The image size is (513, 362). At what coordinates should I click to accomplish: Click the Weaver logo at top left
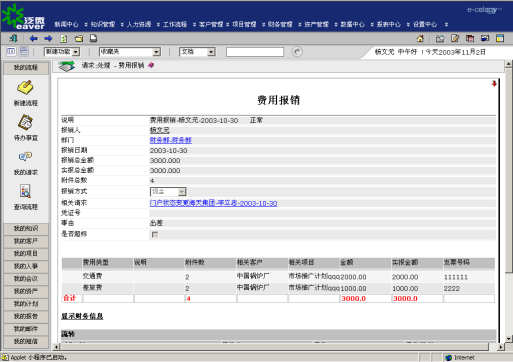[23, 17]
